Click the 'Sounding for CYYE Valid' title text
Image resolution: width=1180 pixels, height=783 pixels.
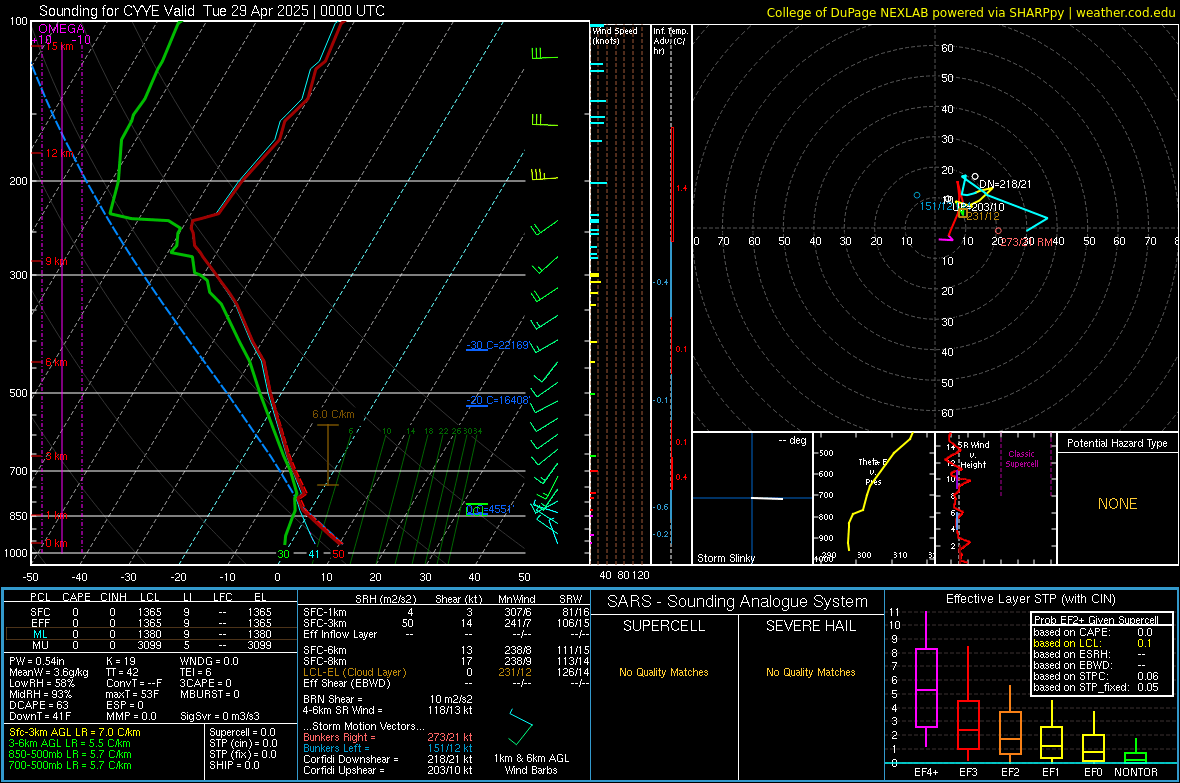pos(119,11)
